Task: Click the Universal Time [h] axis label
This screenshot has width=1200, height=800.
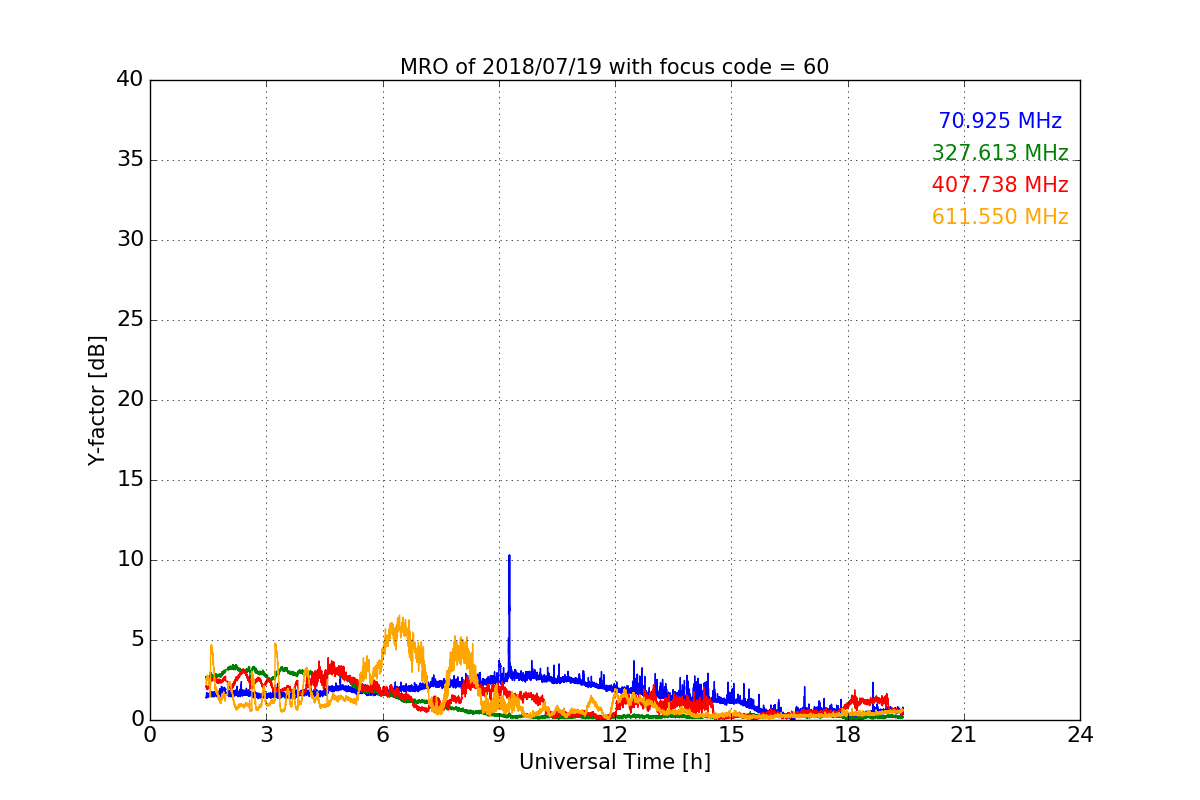Action: [x=614, y=762]
